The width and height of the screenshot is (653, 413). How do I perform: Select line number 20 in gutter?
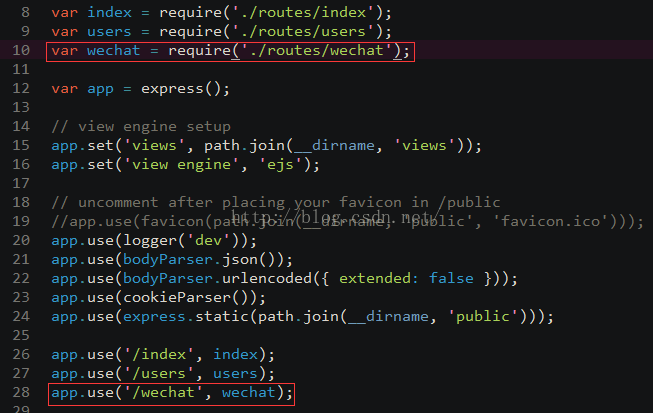(x=21, y=240)
